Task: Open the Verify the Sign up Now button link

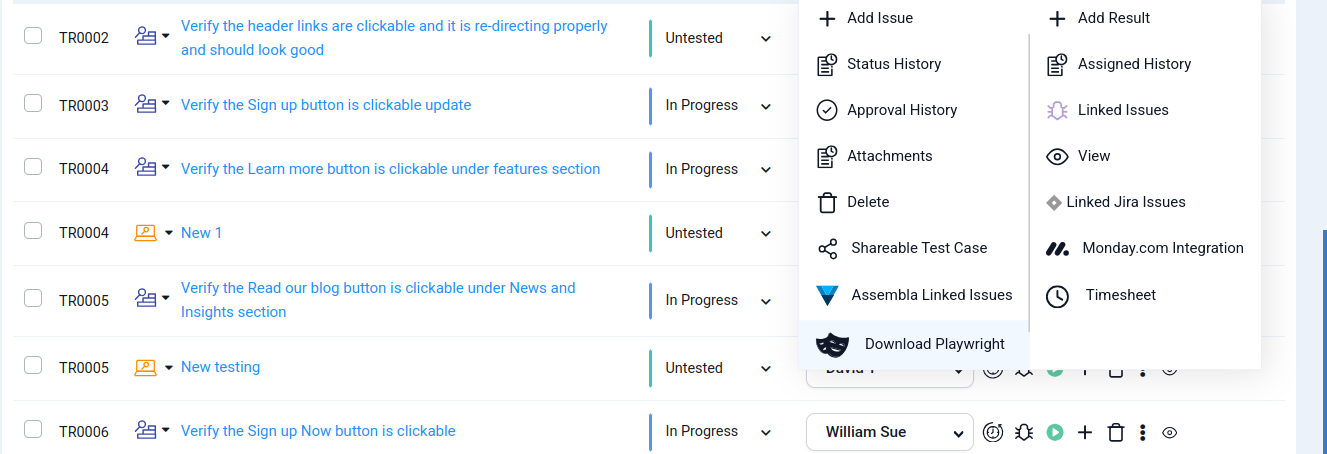Action: [318, 431]
